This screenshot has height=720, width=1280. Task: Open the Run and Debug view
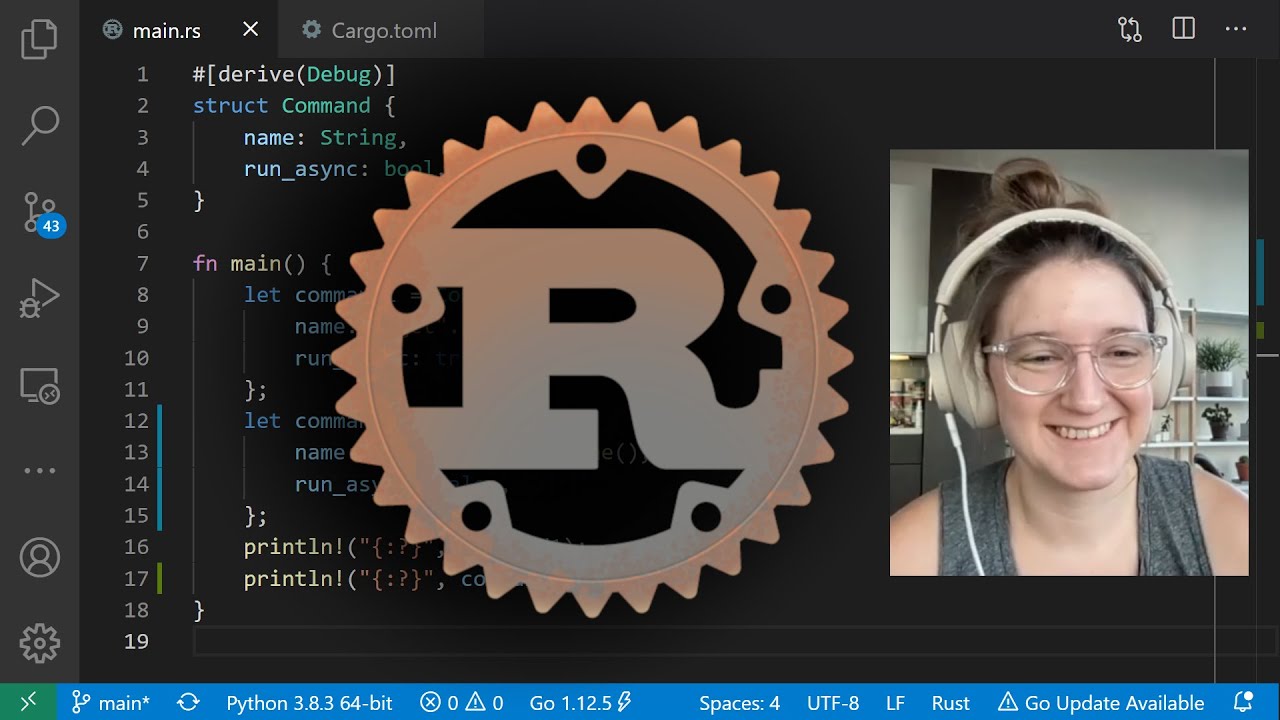[x=40, y=298]
